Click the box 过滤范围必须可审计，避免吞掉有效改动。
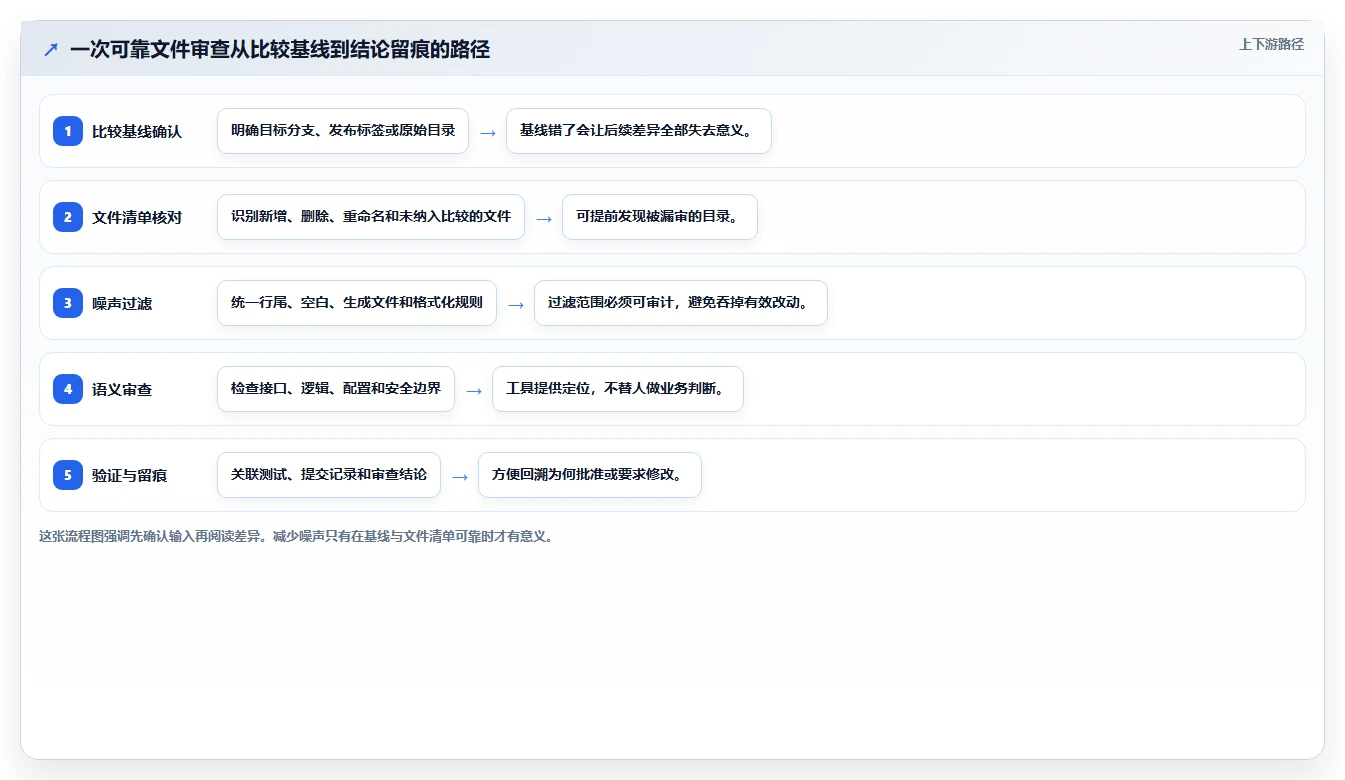1345x780 pixels. [x=681, y=303]
